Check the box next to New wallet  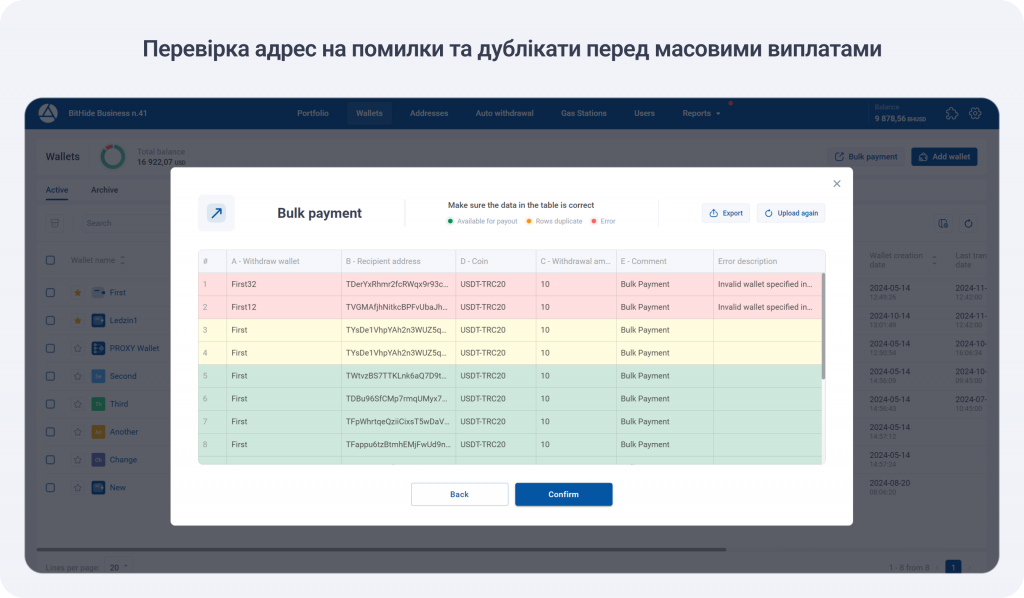(x=51, y=487)
